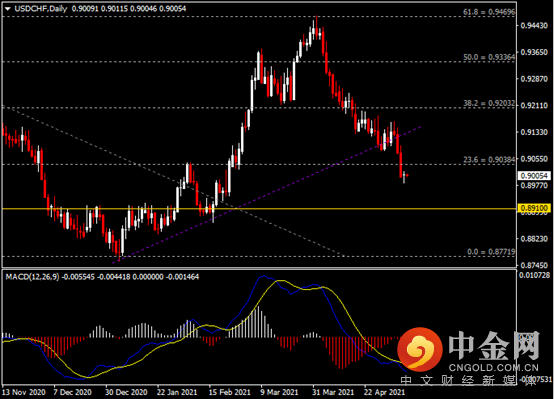This screenshot has width=554, height=399.
Task: Select the yellow 0.89100 horizontal price line
Action: tap(259, 209)
